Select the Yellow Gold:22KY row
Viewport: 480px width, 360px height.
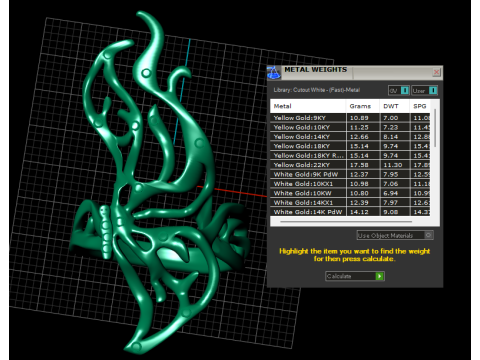350,165
